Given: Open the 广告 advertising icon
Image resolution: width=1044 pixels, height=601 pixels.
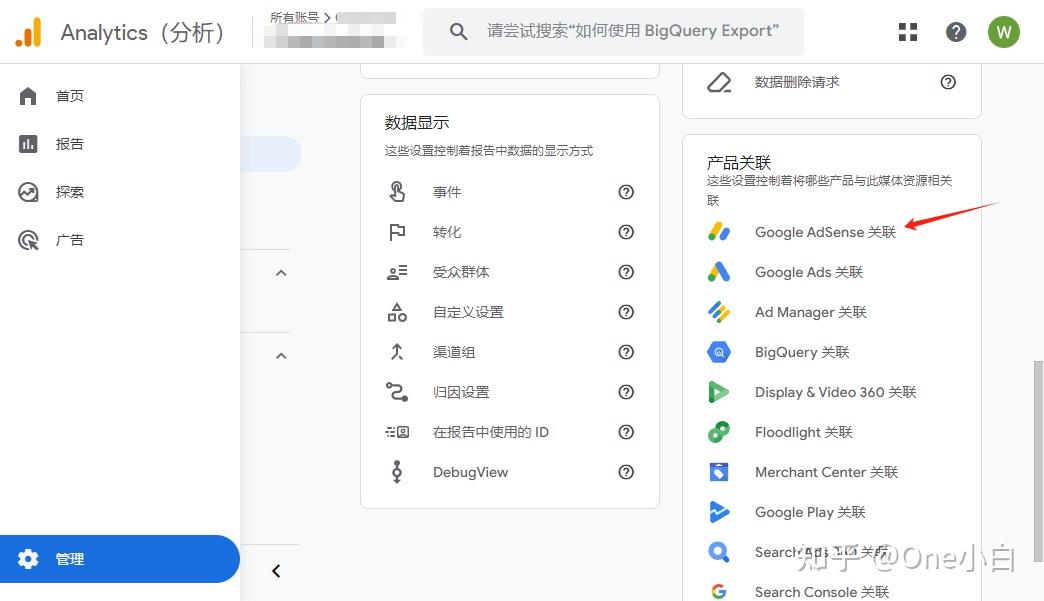Looking at the screenshot, I should pos(28,239).
